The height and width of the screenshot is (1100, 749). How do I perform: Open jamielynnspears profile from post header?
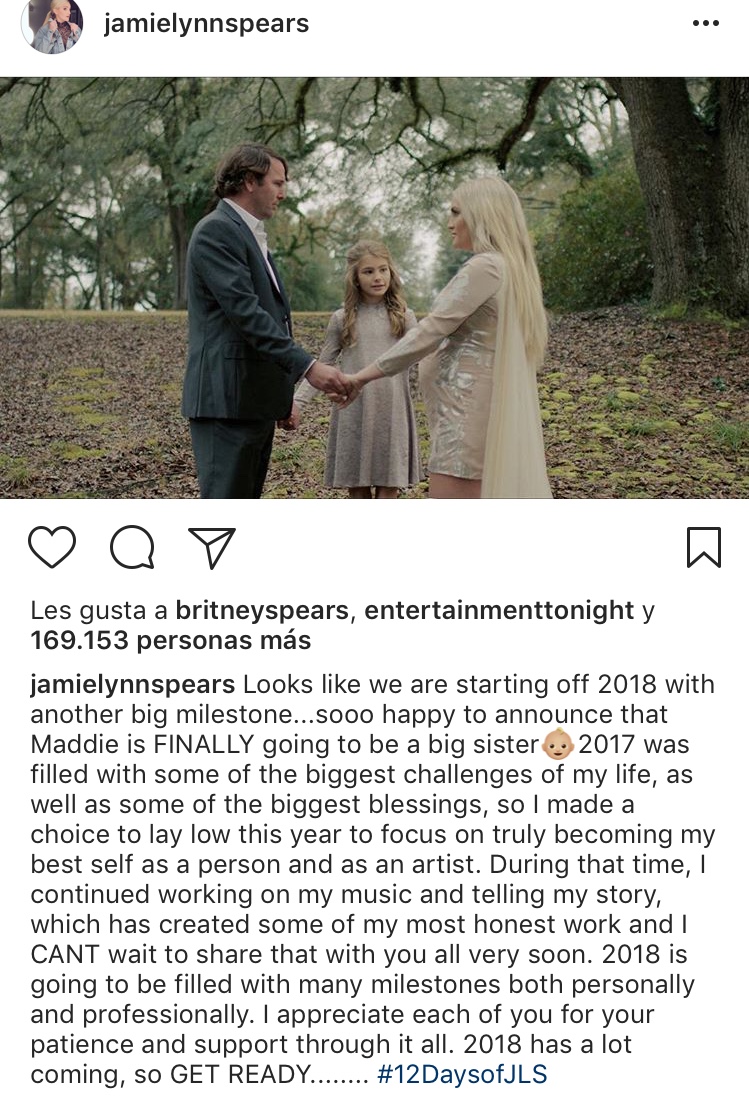tap(206, 24)
